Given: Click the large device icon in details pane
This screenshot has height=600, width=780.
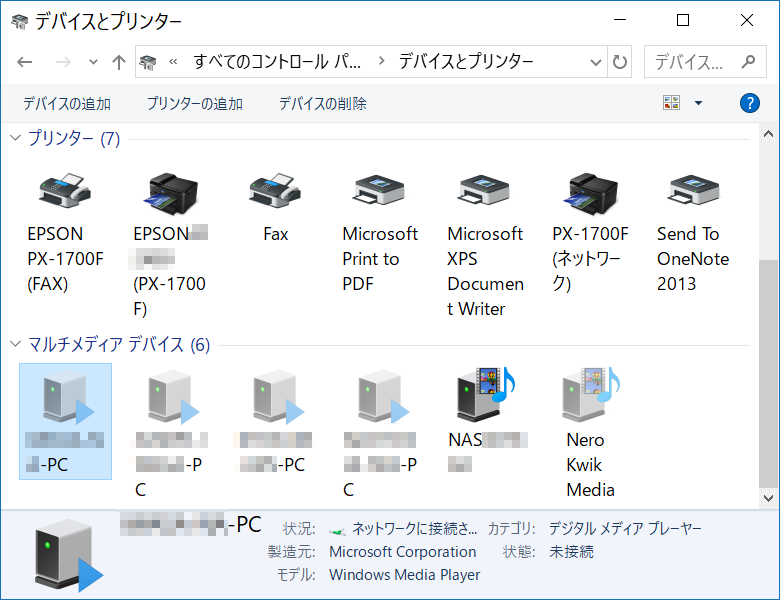Looking at the screenshot, I should pyautogui.click(x=68, y=556).
